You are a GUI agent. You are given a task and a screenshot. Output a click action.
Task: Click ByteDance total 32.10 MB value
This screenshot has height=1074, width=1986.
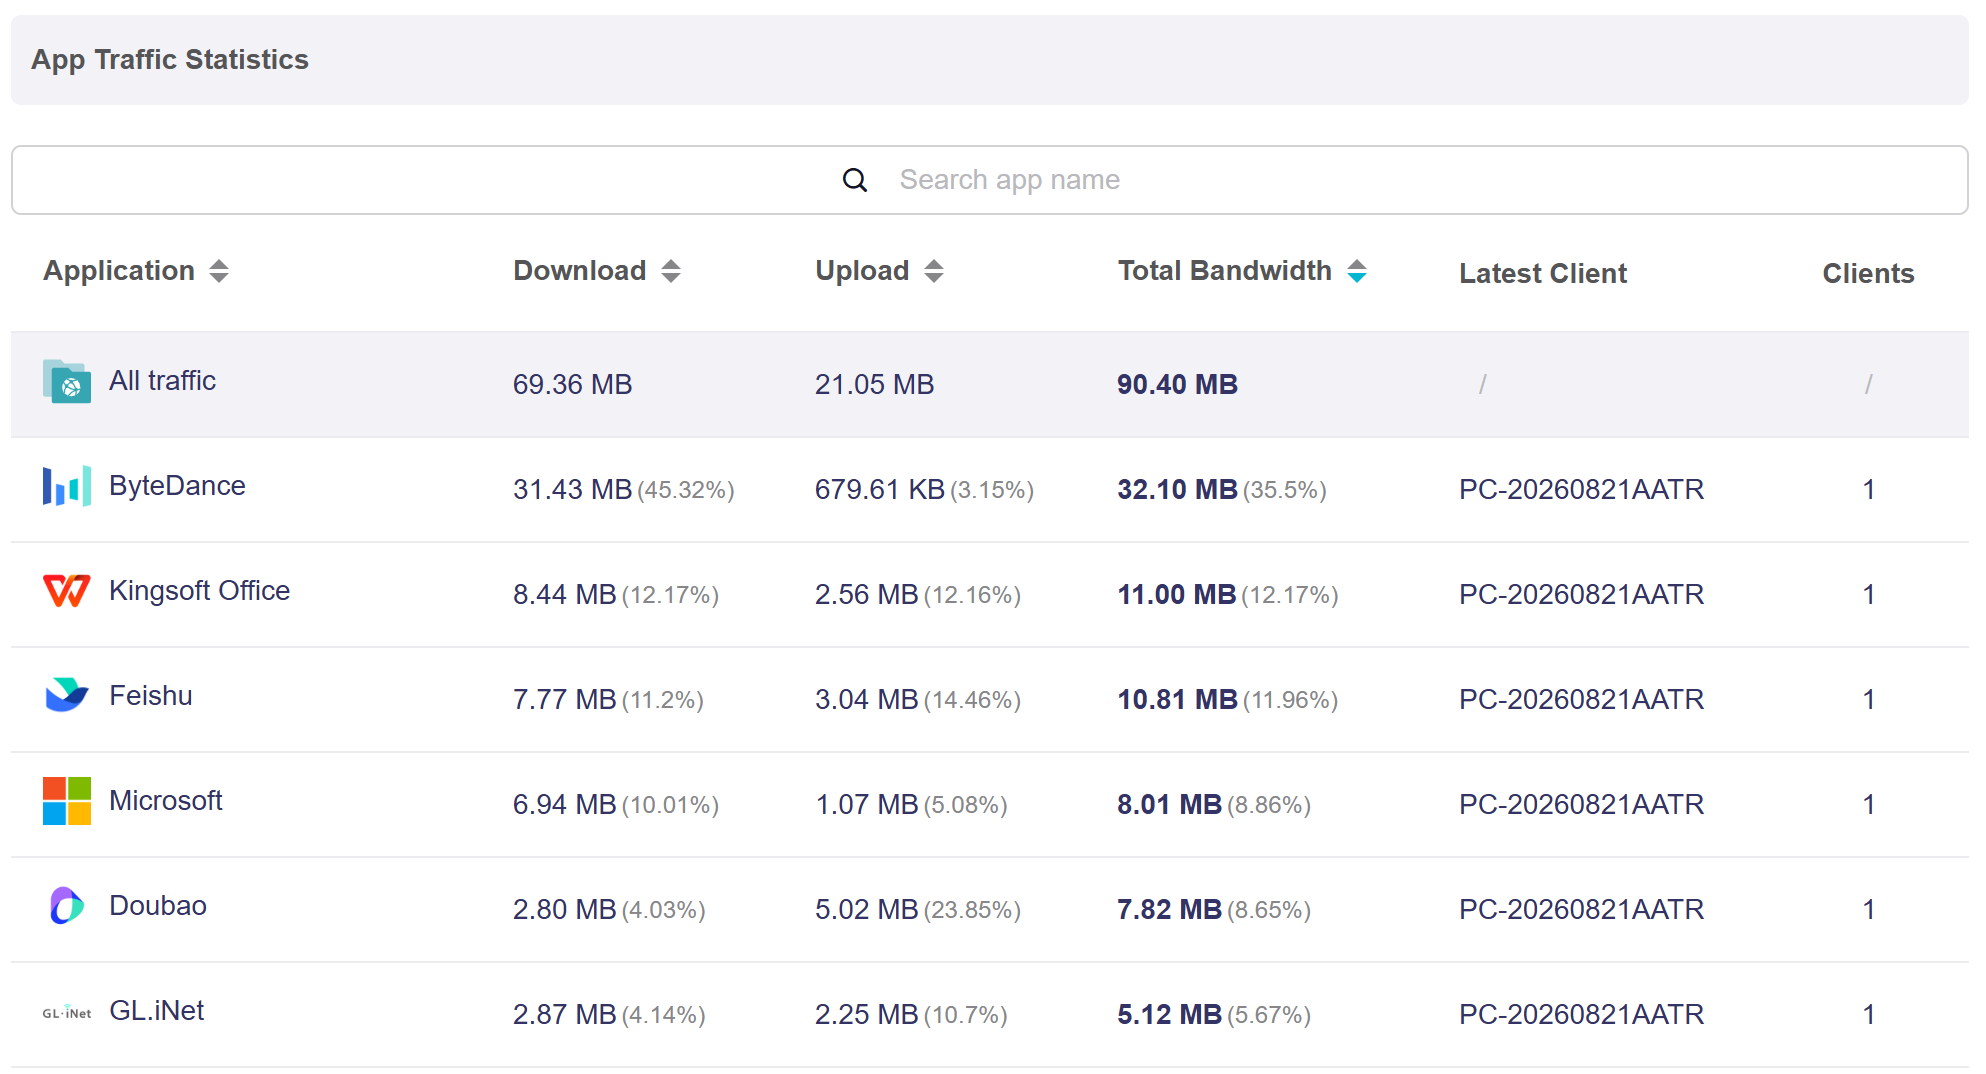[x=1178, y=490]
